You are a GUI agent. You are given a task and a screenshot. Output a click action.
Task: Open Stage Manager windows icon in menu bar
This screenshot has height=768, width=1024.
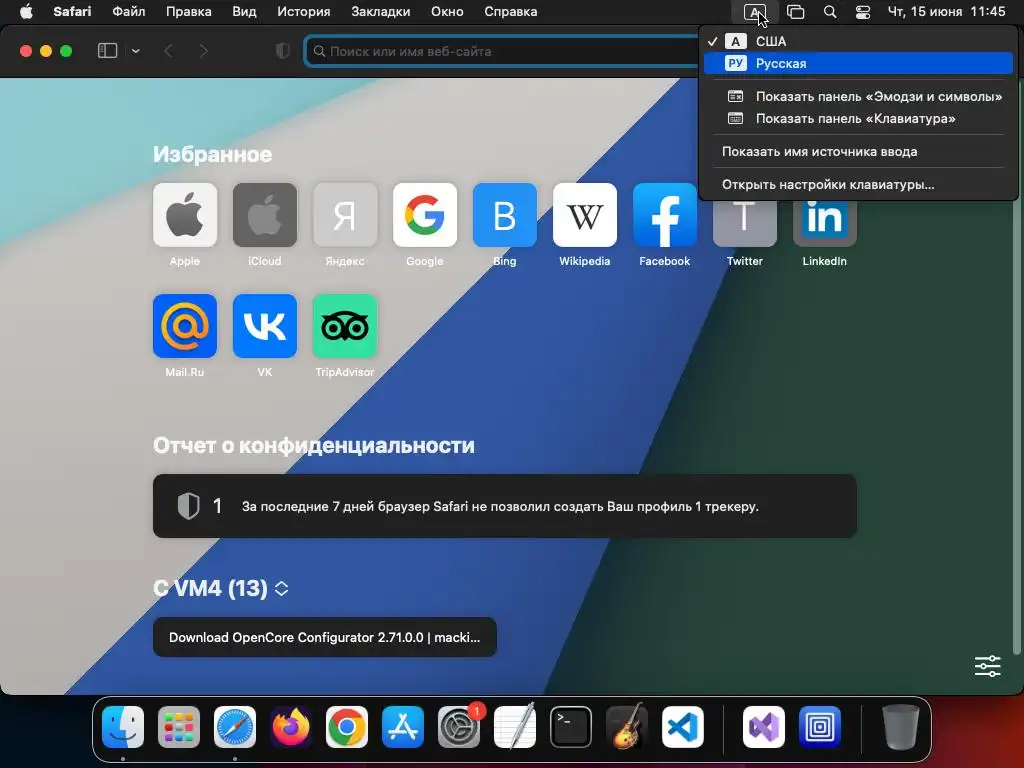[x=795, y=12]
